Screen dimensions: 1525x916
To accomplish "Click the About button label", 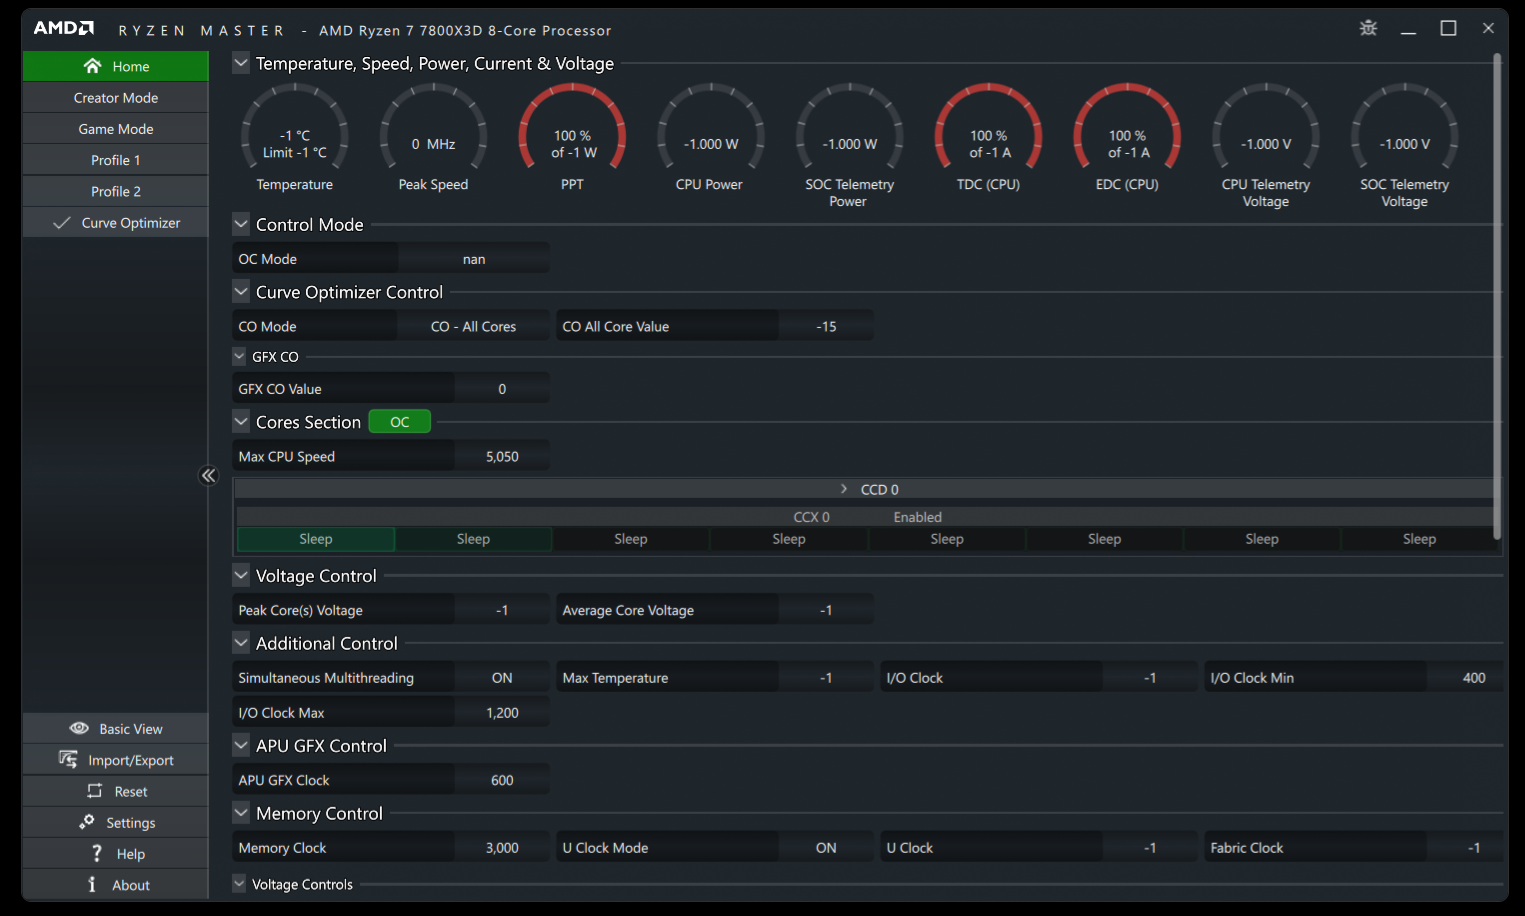I will (131, 885).
